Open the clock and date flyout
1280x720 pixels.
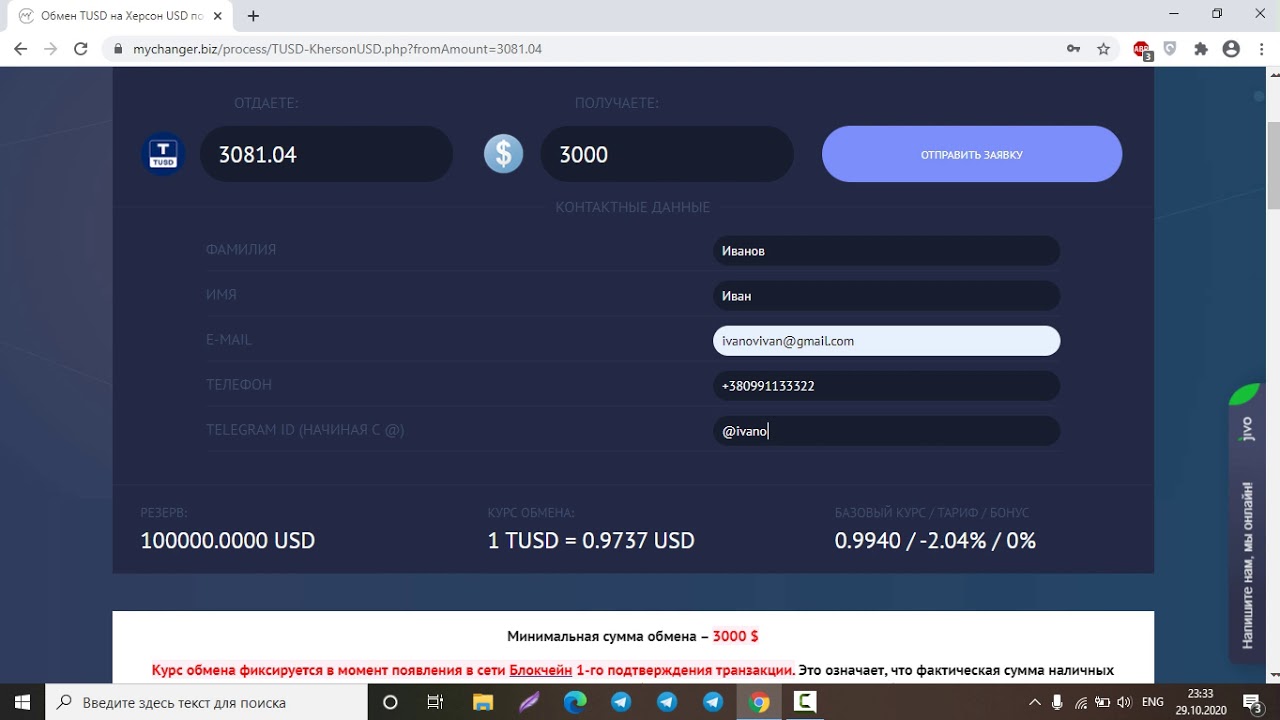coord(1200,702)
